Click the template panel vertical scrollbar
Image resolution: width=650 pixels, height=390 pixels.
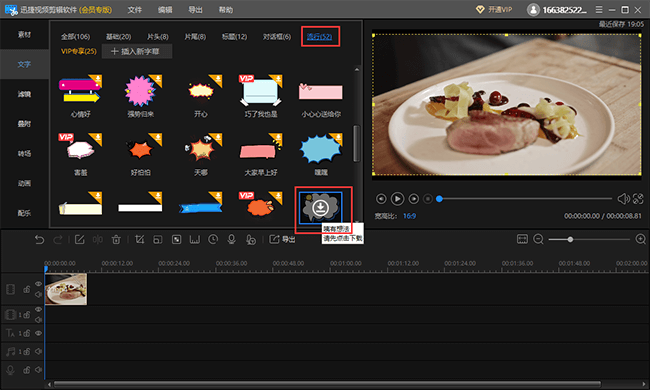pos(357,143)
